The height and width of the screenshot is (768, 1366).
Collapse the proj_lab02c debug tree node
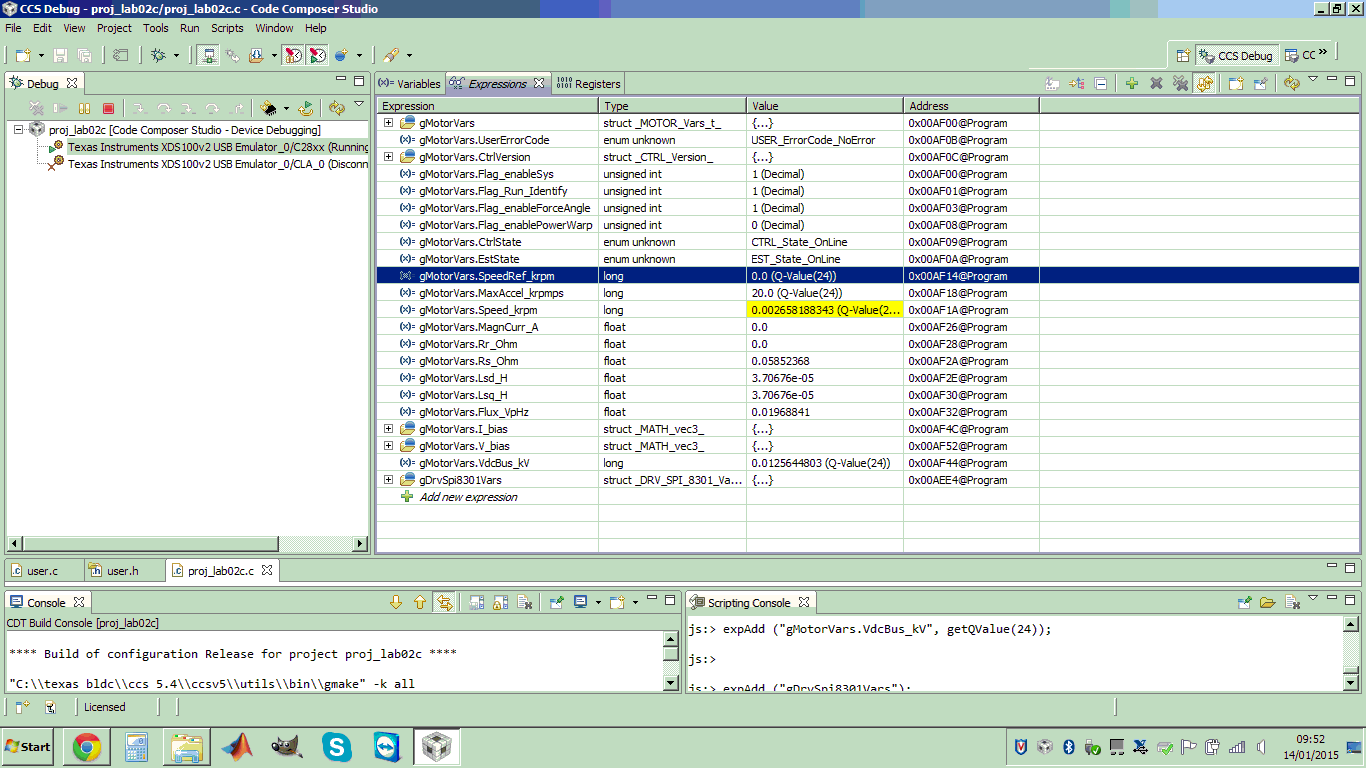pos(19,130)
